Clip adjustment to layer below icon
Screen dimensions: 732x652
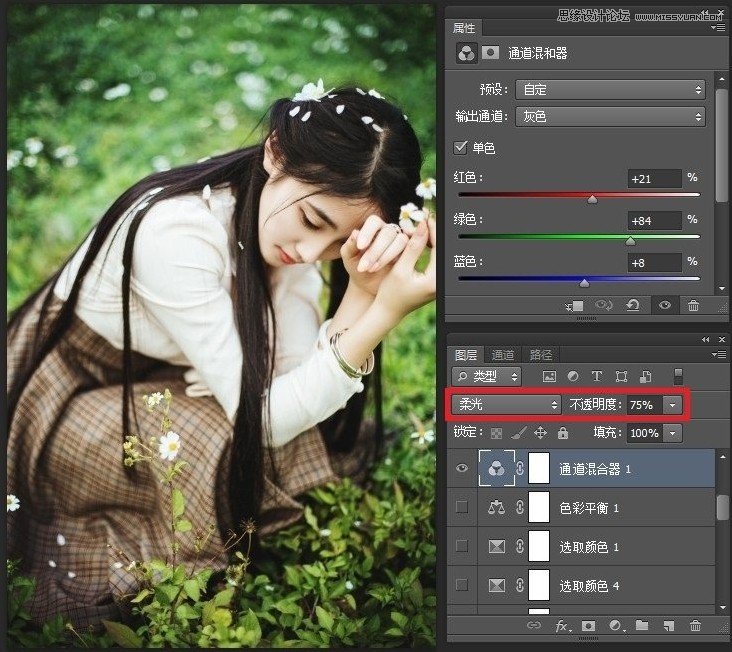coord(575,306)
